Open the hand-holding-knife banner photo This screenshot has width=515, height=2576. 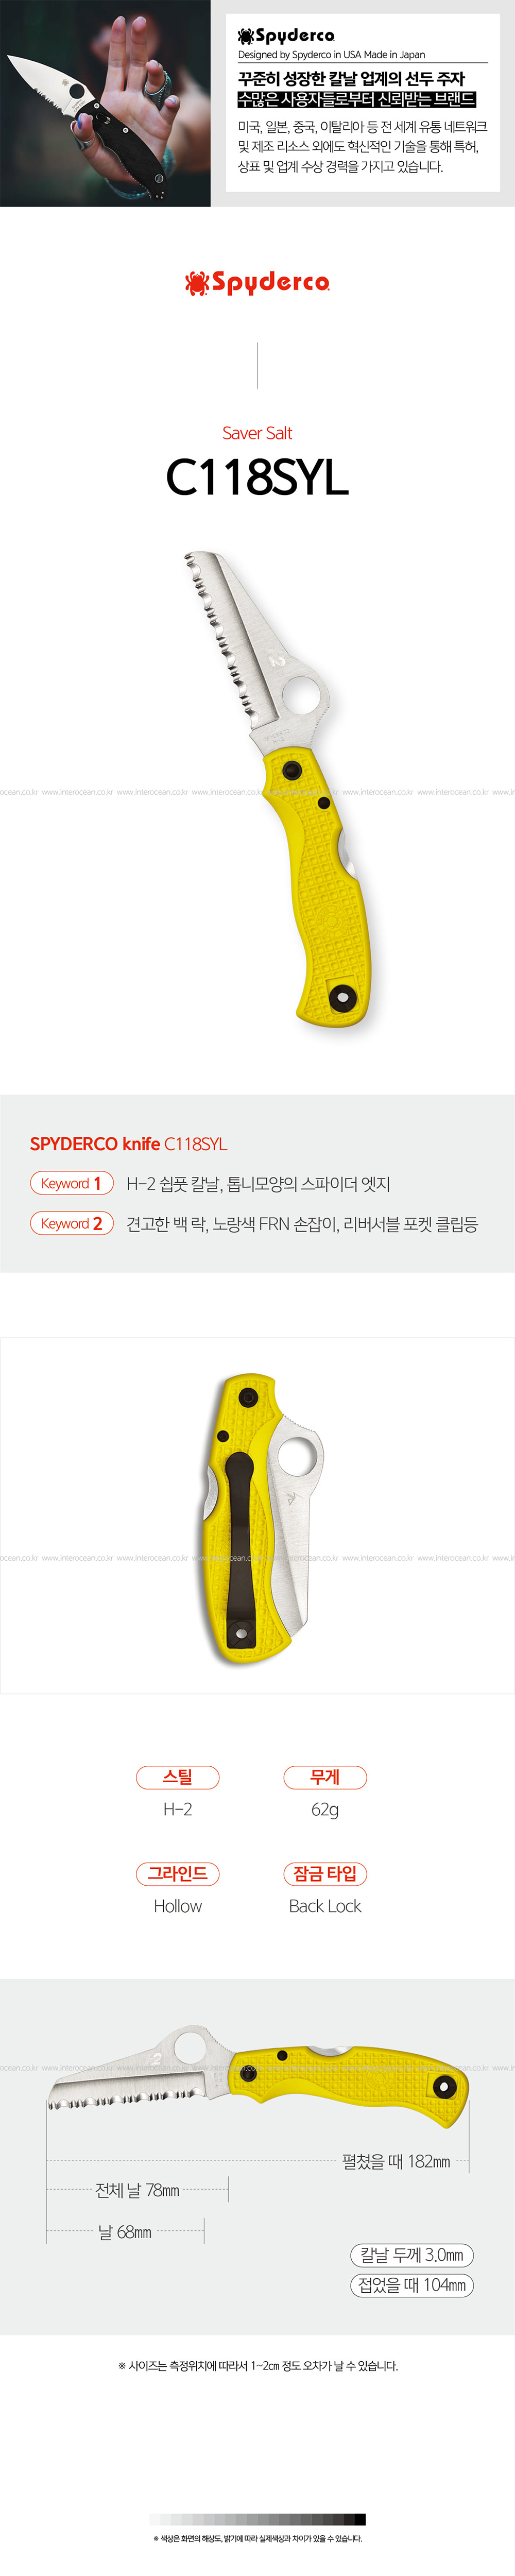(x=105, y=103)
